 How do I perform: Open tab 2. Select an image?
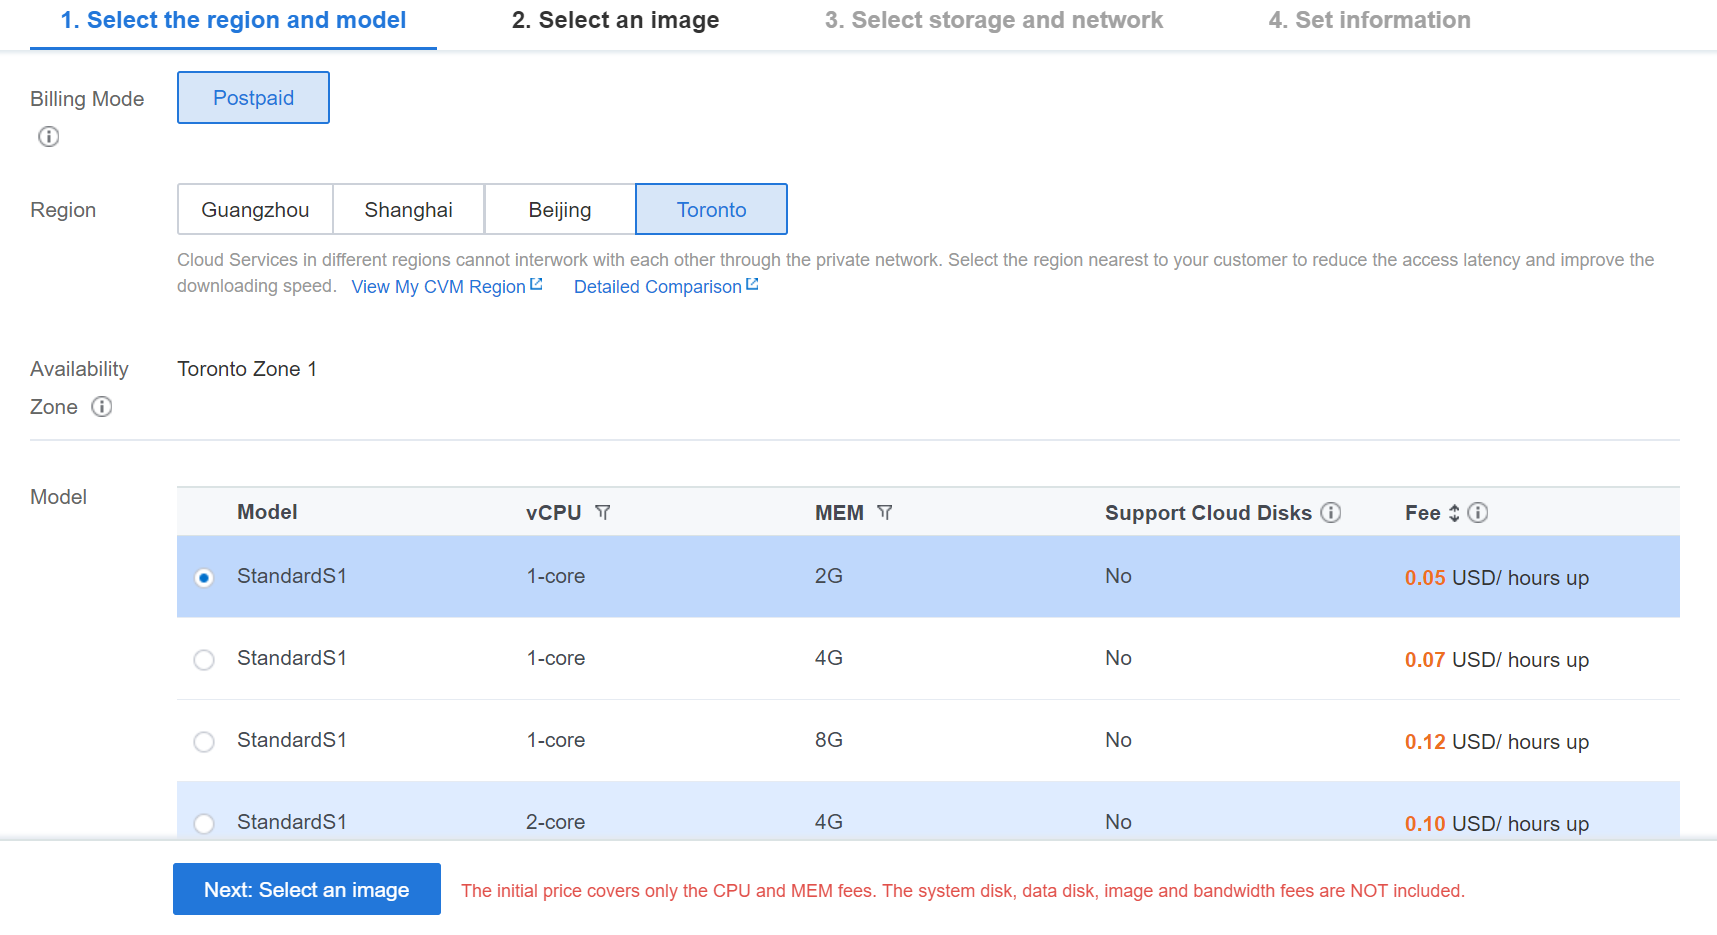point(615,21)
